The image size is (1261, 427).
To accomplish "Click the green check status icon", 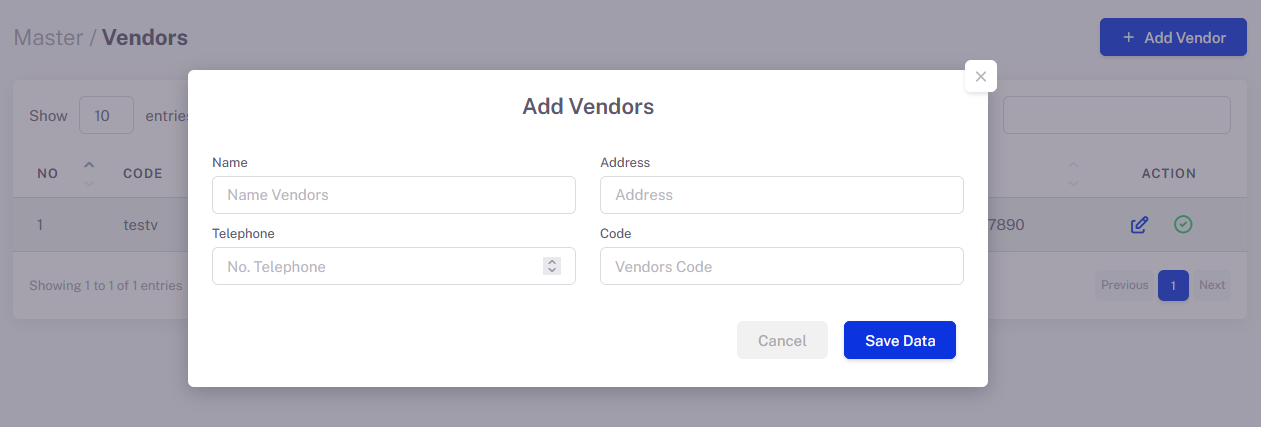I will point(1183,224).
